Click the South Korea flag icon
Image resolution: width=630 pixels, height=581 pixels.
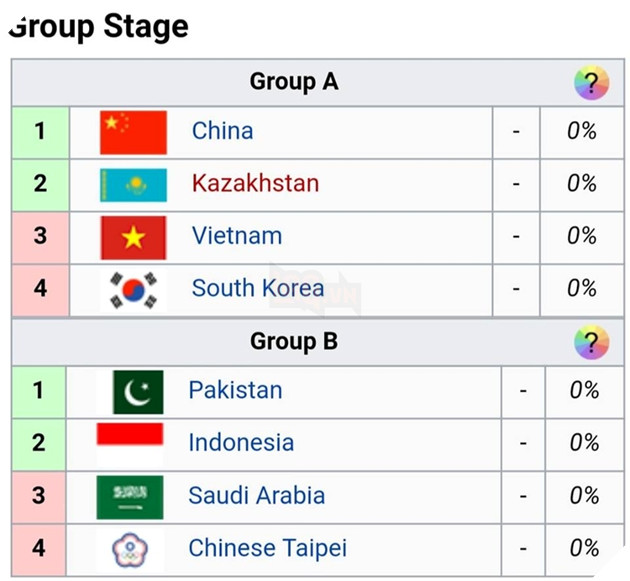[x=133, y=290]
